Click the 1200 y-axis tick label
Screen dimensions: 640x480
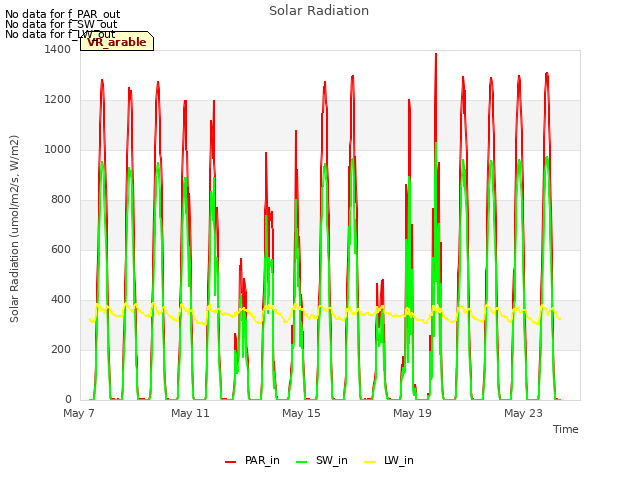pyautogui.click(x=58, y=100)
